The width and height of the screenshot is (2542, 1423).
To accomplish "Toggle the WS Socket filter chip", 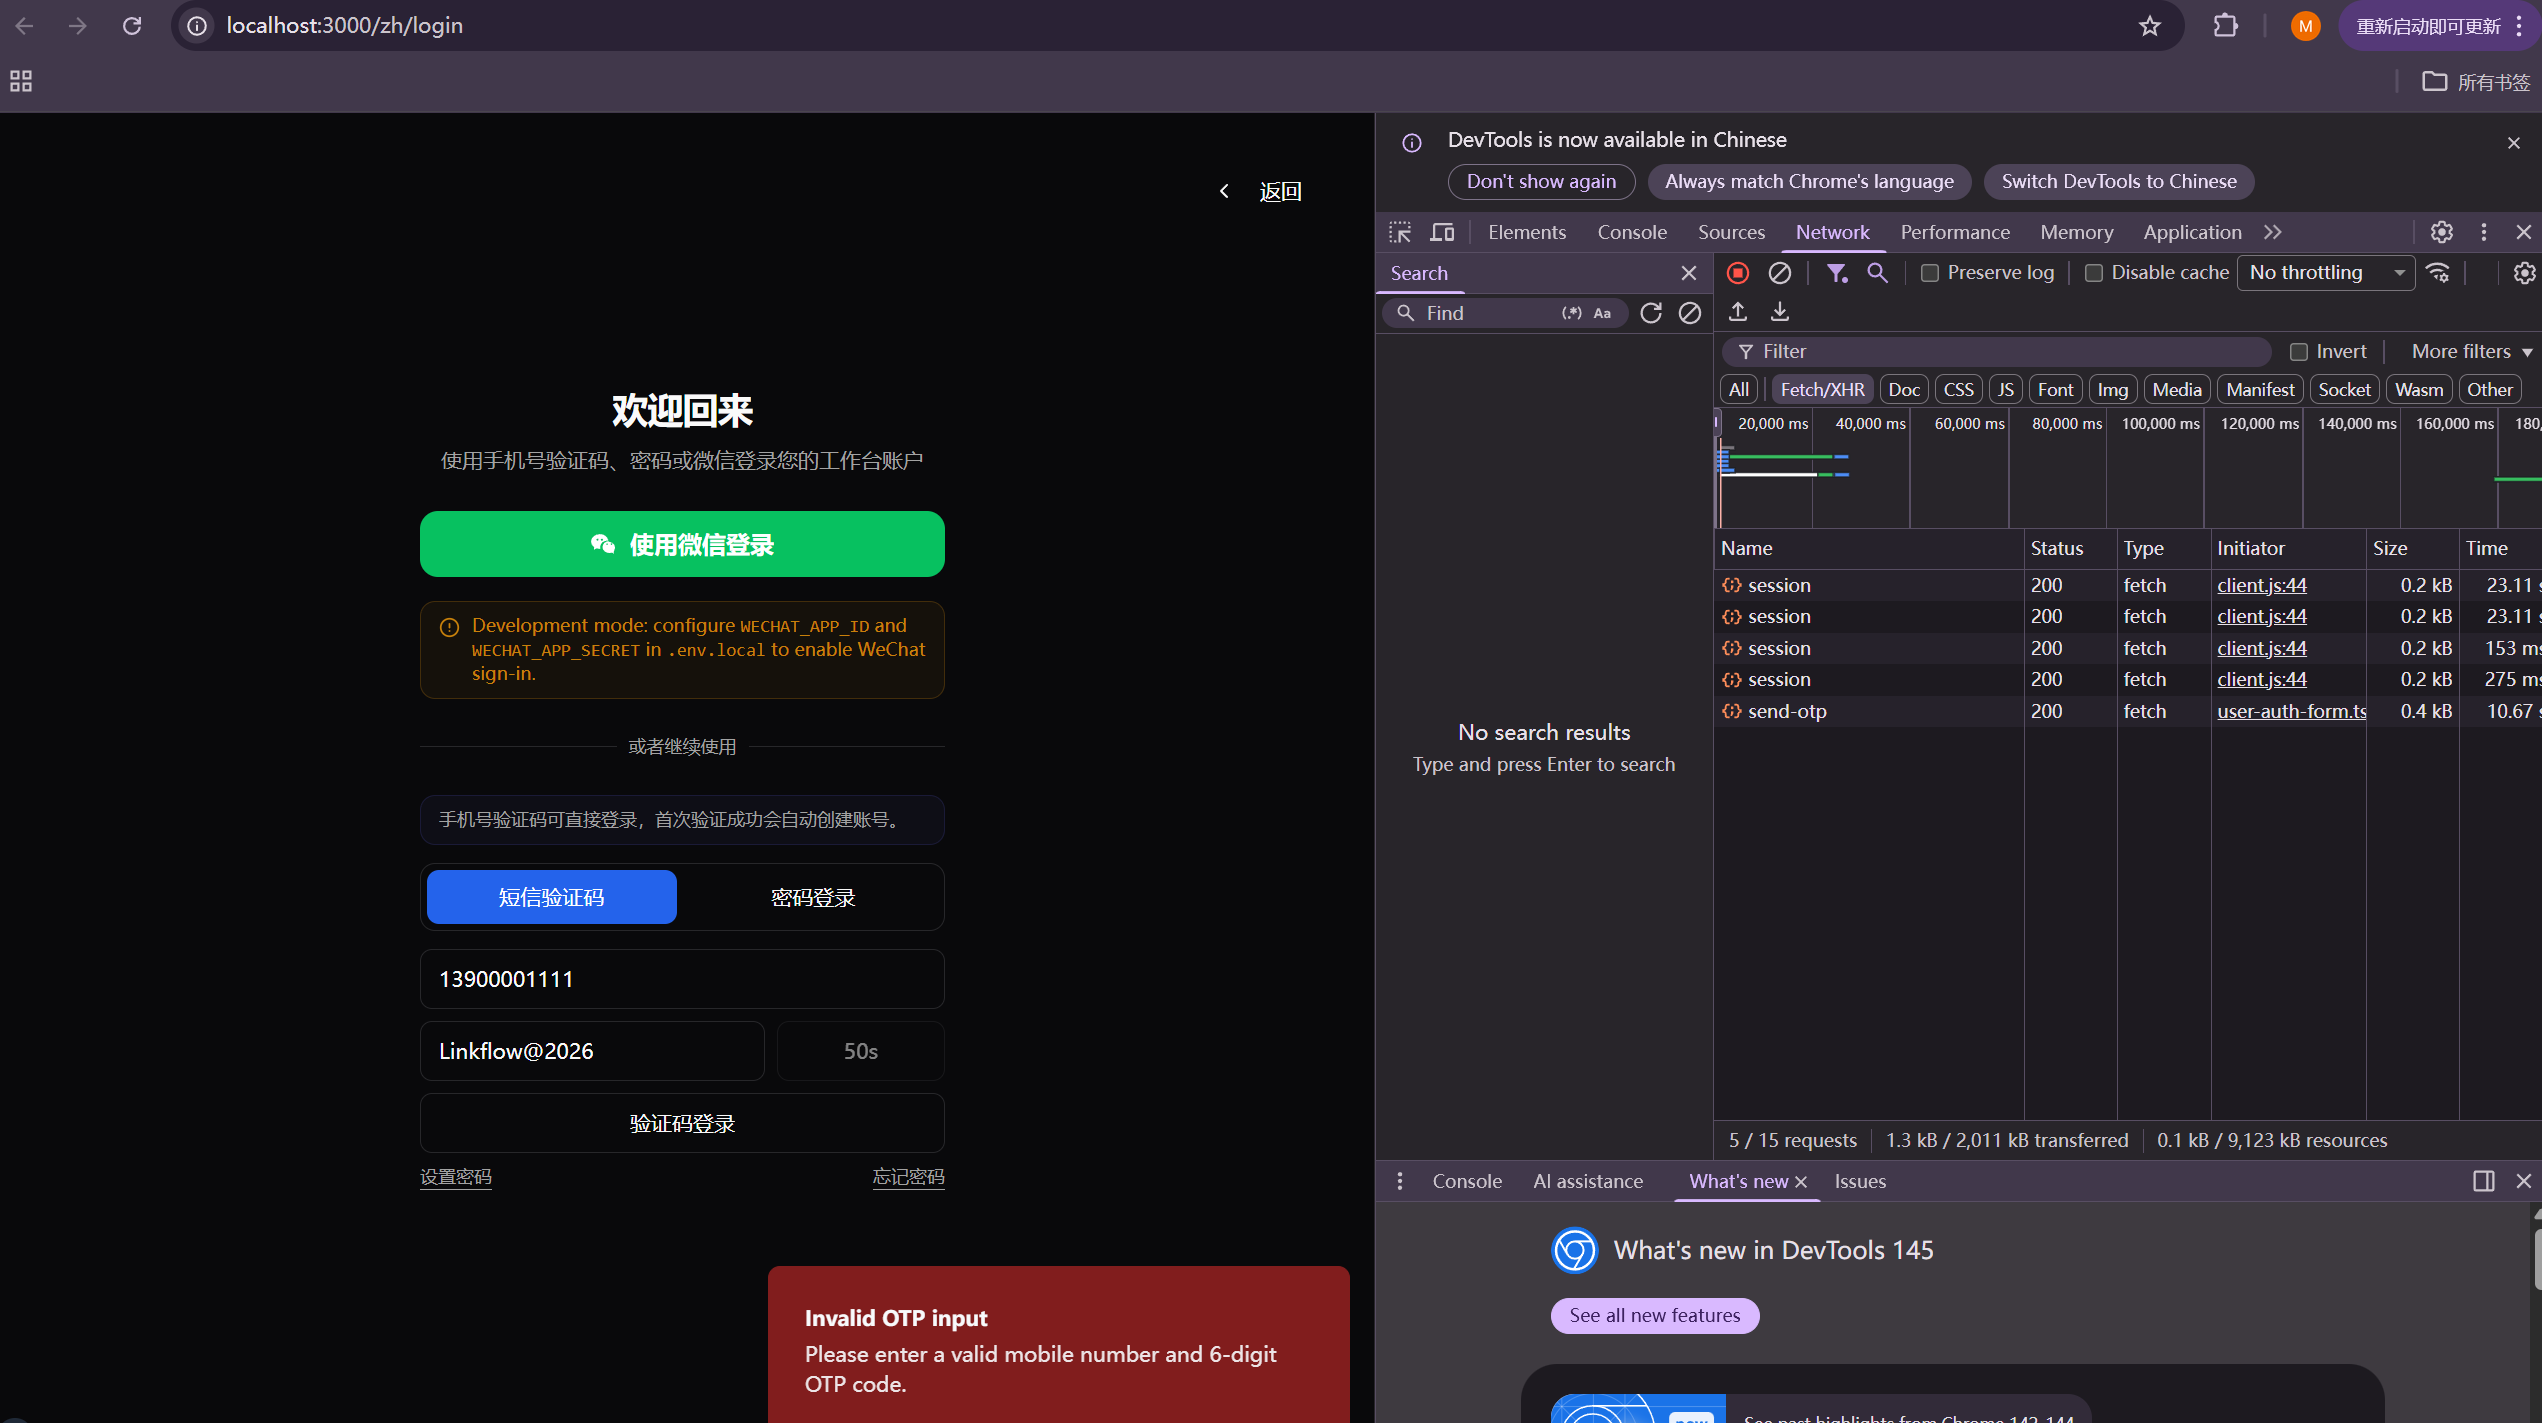I will (2344, 390).
